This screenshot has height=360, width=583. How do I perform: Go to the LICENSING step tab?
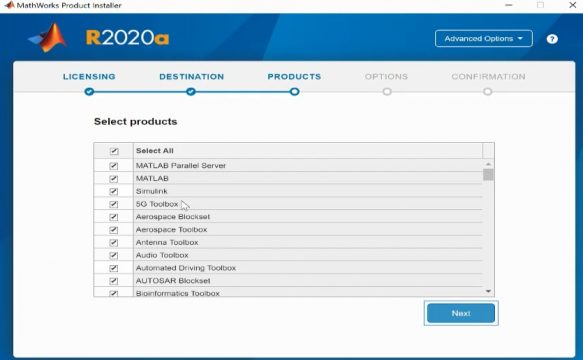(x=89, y=77)
